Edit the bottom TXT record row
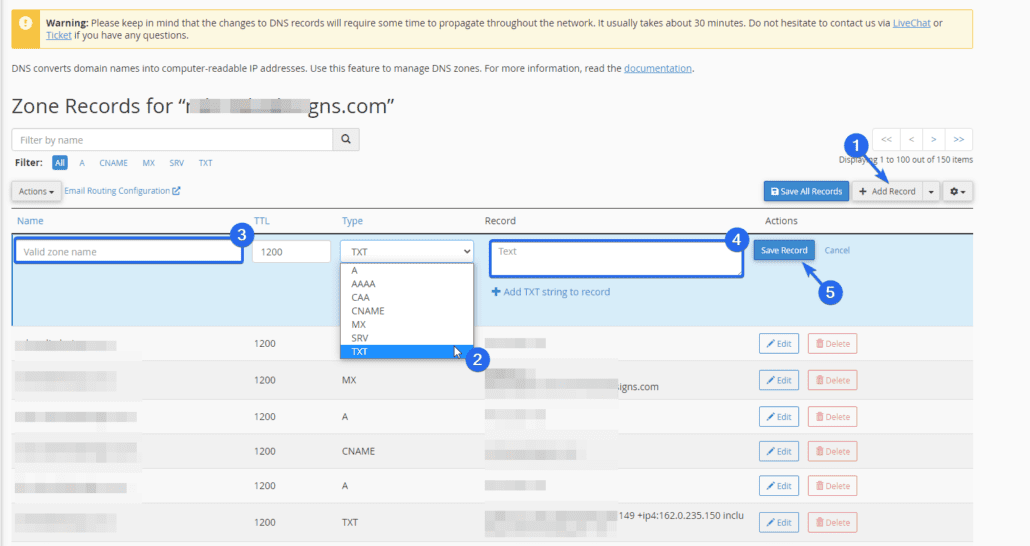Viewport: 1030px width, 546px height. (x=779, y=522)
